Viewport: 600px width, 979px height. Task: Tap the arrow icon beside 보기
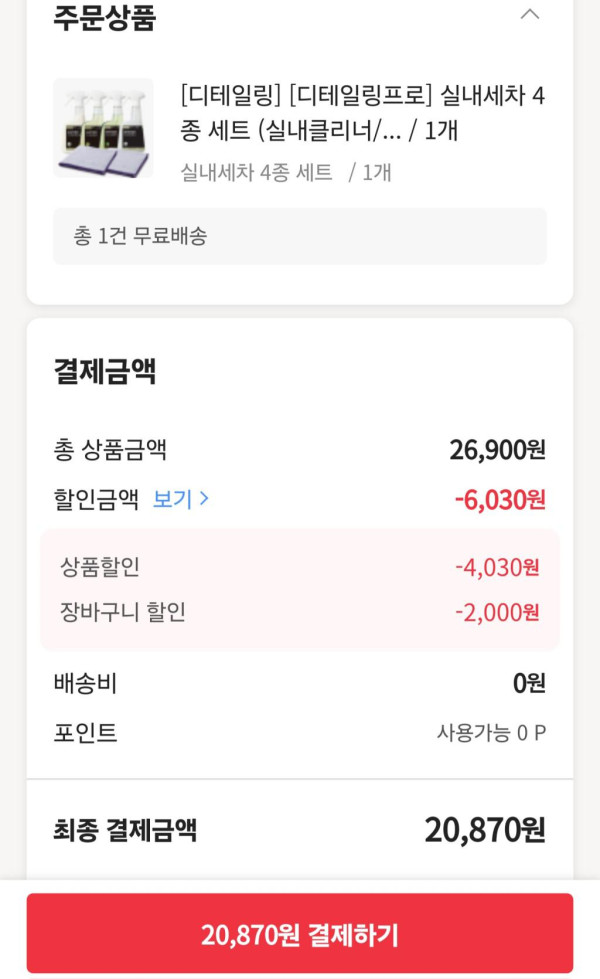click(205, 499)
